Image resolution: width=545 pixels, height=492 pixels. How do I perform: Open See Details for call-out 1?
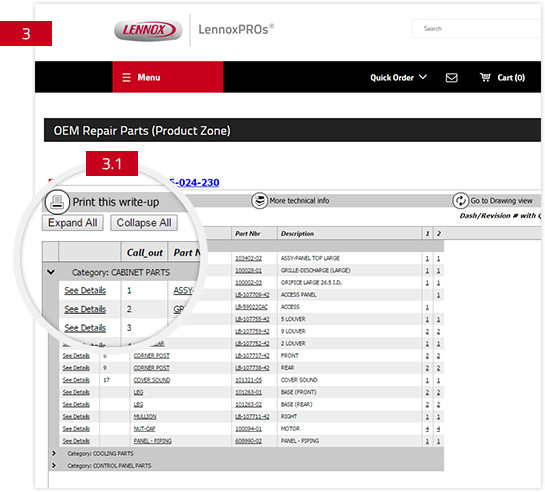(x=85, y=290)
